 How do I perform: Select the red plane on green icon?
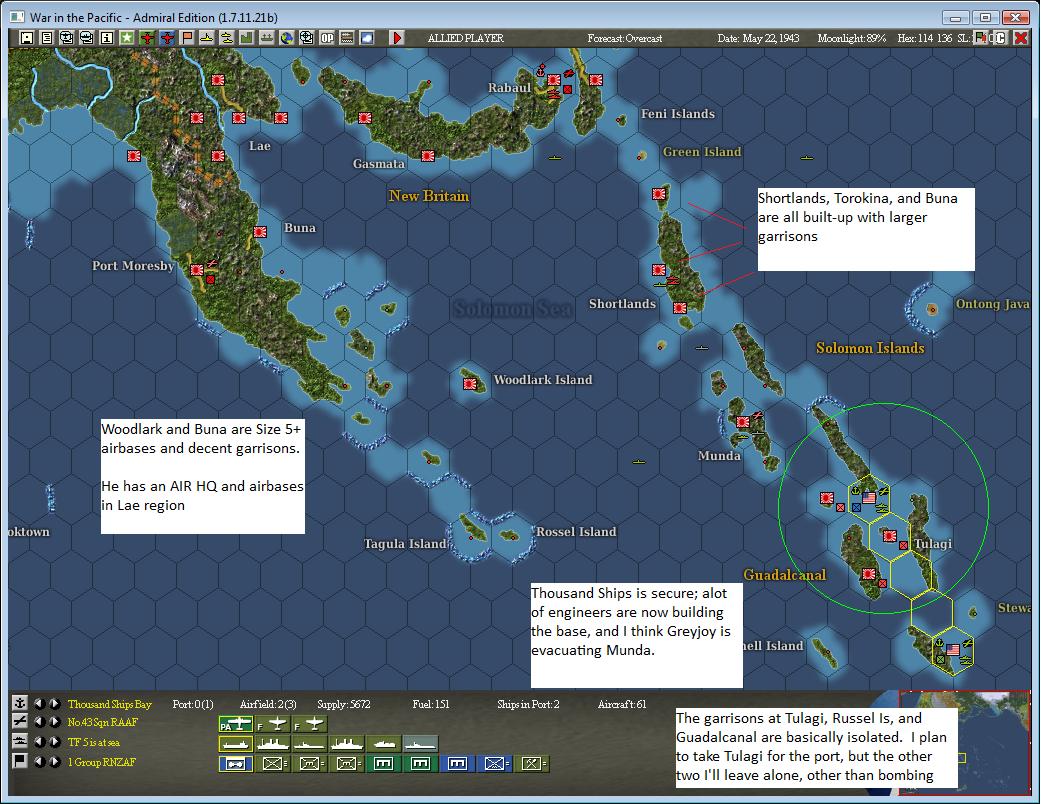pos(147,38)
